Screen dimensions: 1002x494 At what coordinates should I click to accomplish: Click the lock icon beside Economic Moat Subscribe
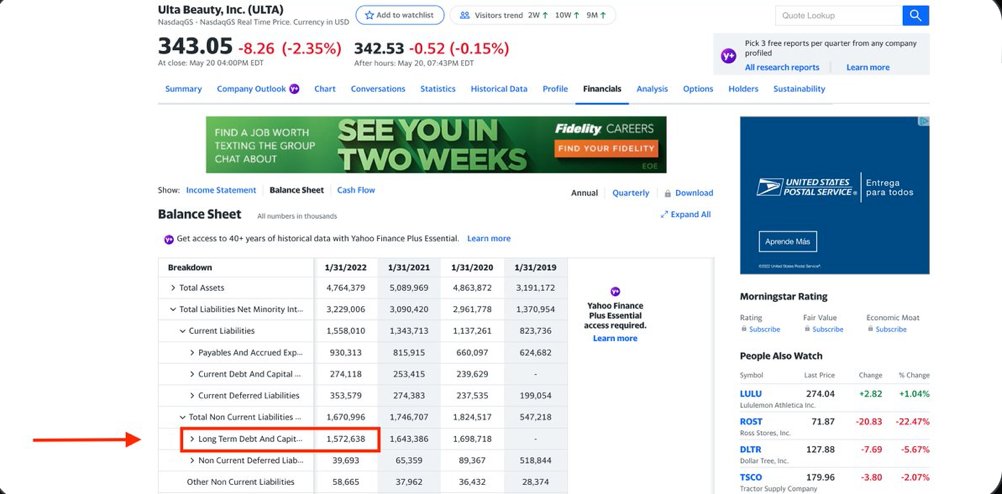pos(870,328)
